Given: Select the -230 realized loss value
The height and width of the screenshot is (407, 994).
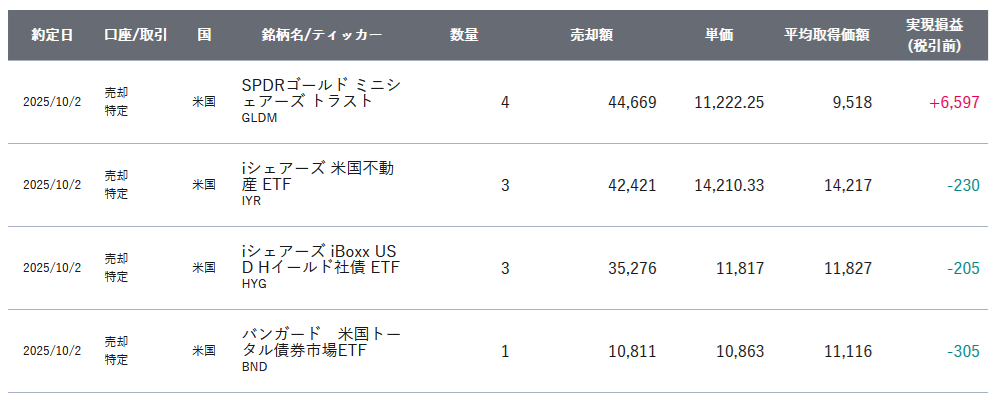Looking at the screenshot, I should (963, 185).
